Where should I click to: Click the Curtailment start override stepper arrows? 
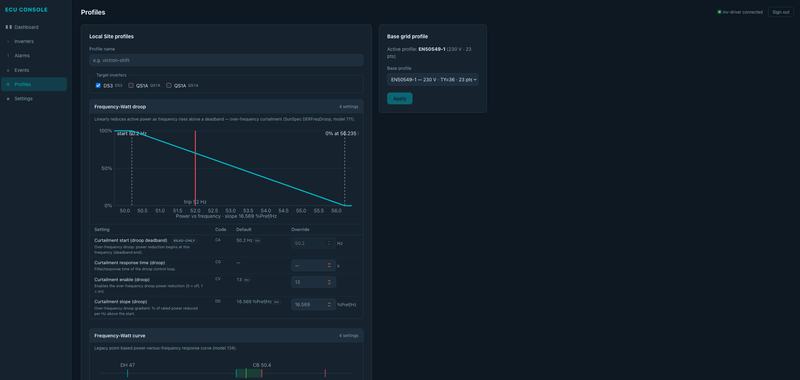(329, 243)
